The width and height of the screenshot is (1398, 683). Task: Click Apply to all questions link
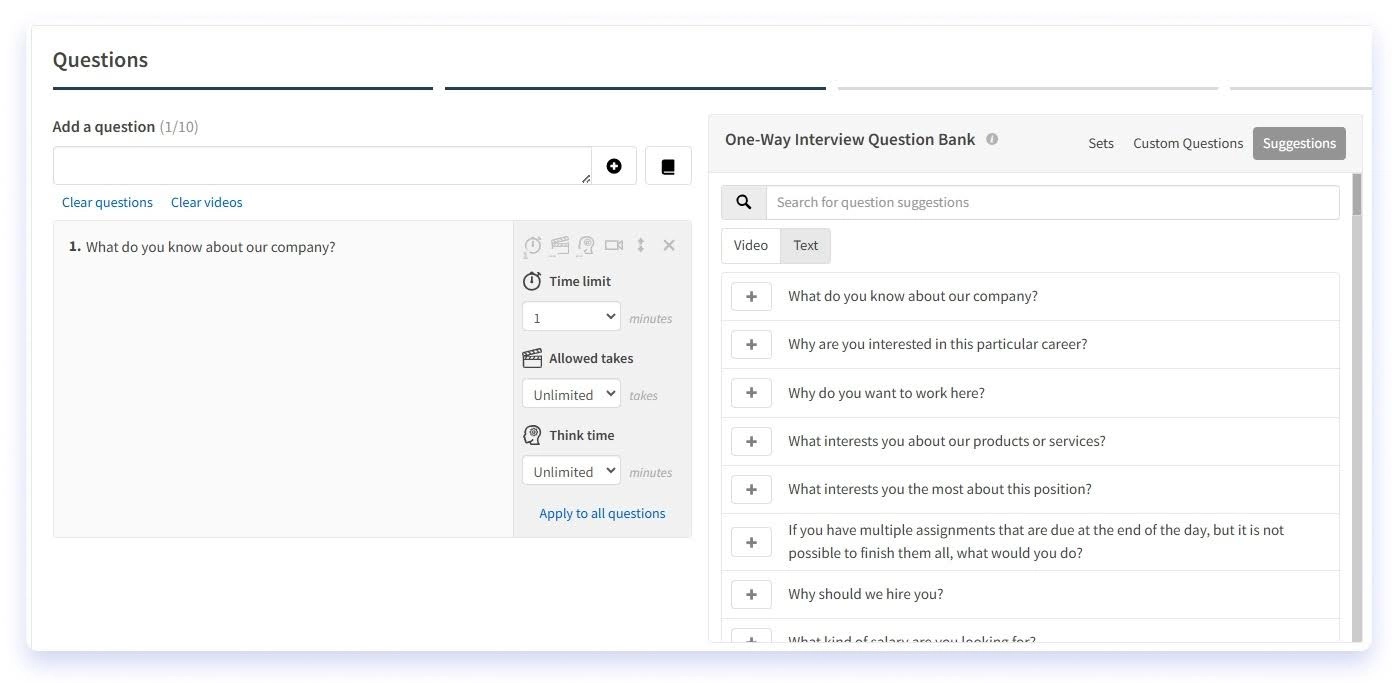(602, 513)
